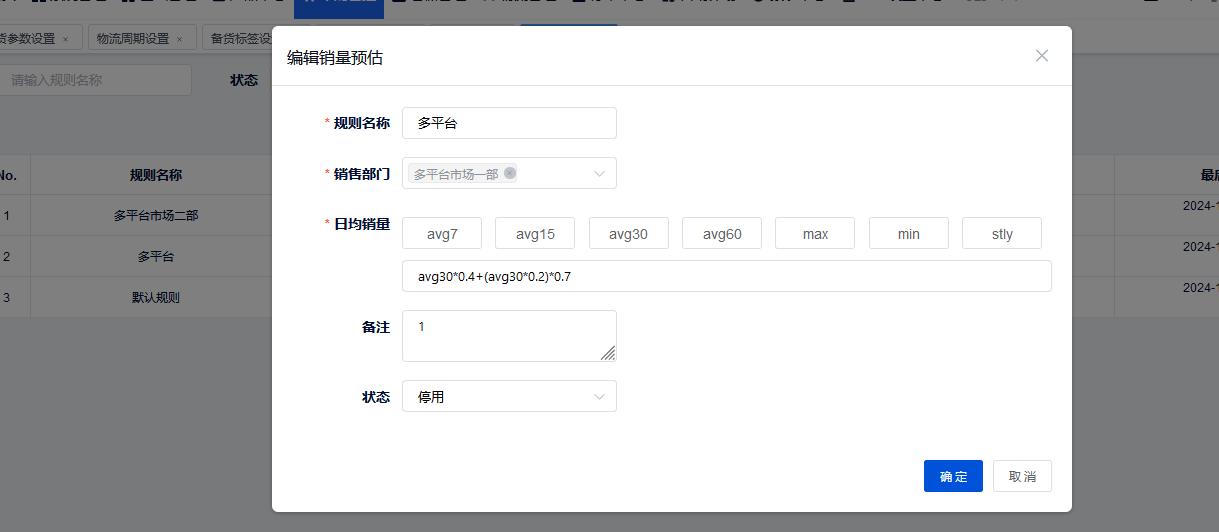1219x532 pixels.
Task: Open the 状态 dropdown showing 停用
Action: (x=509, y=396)
